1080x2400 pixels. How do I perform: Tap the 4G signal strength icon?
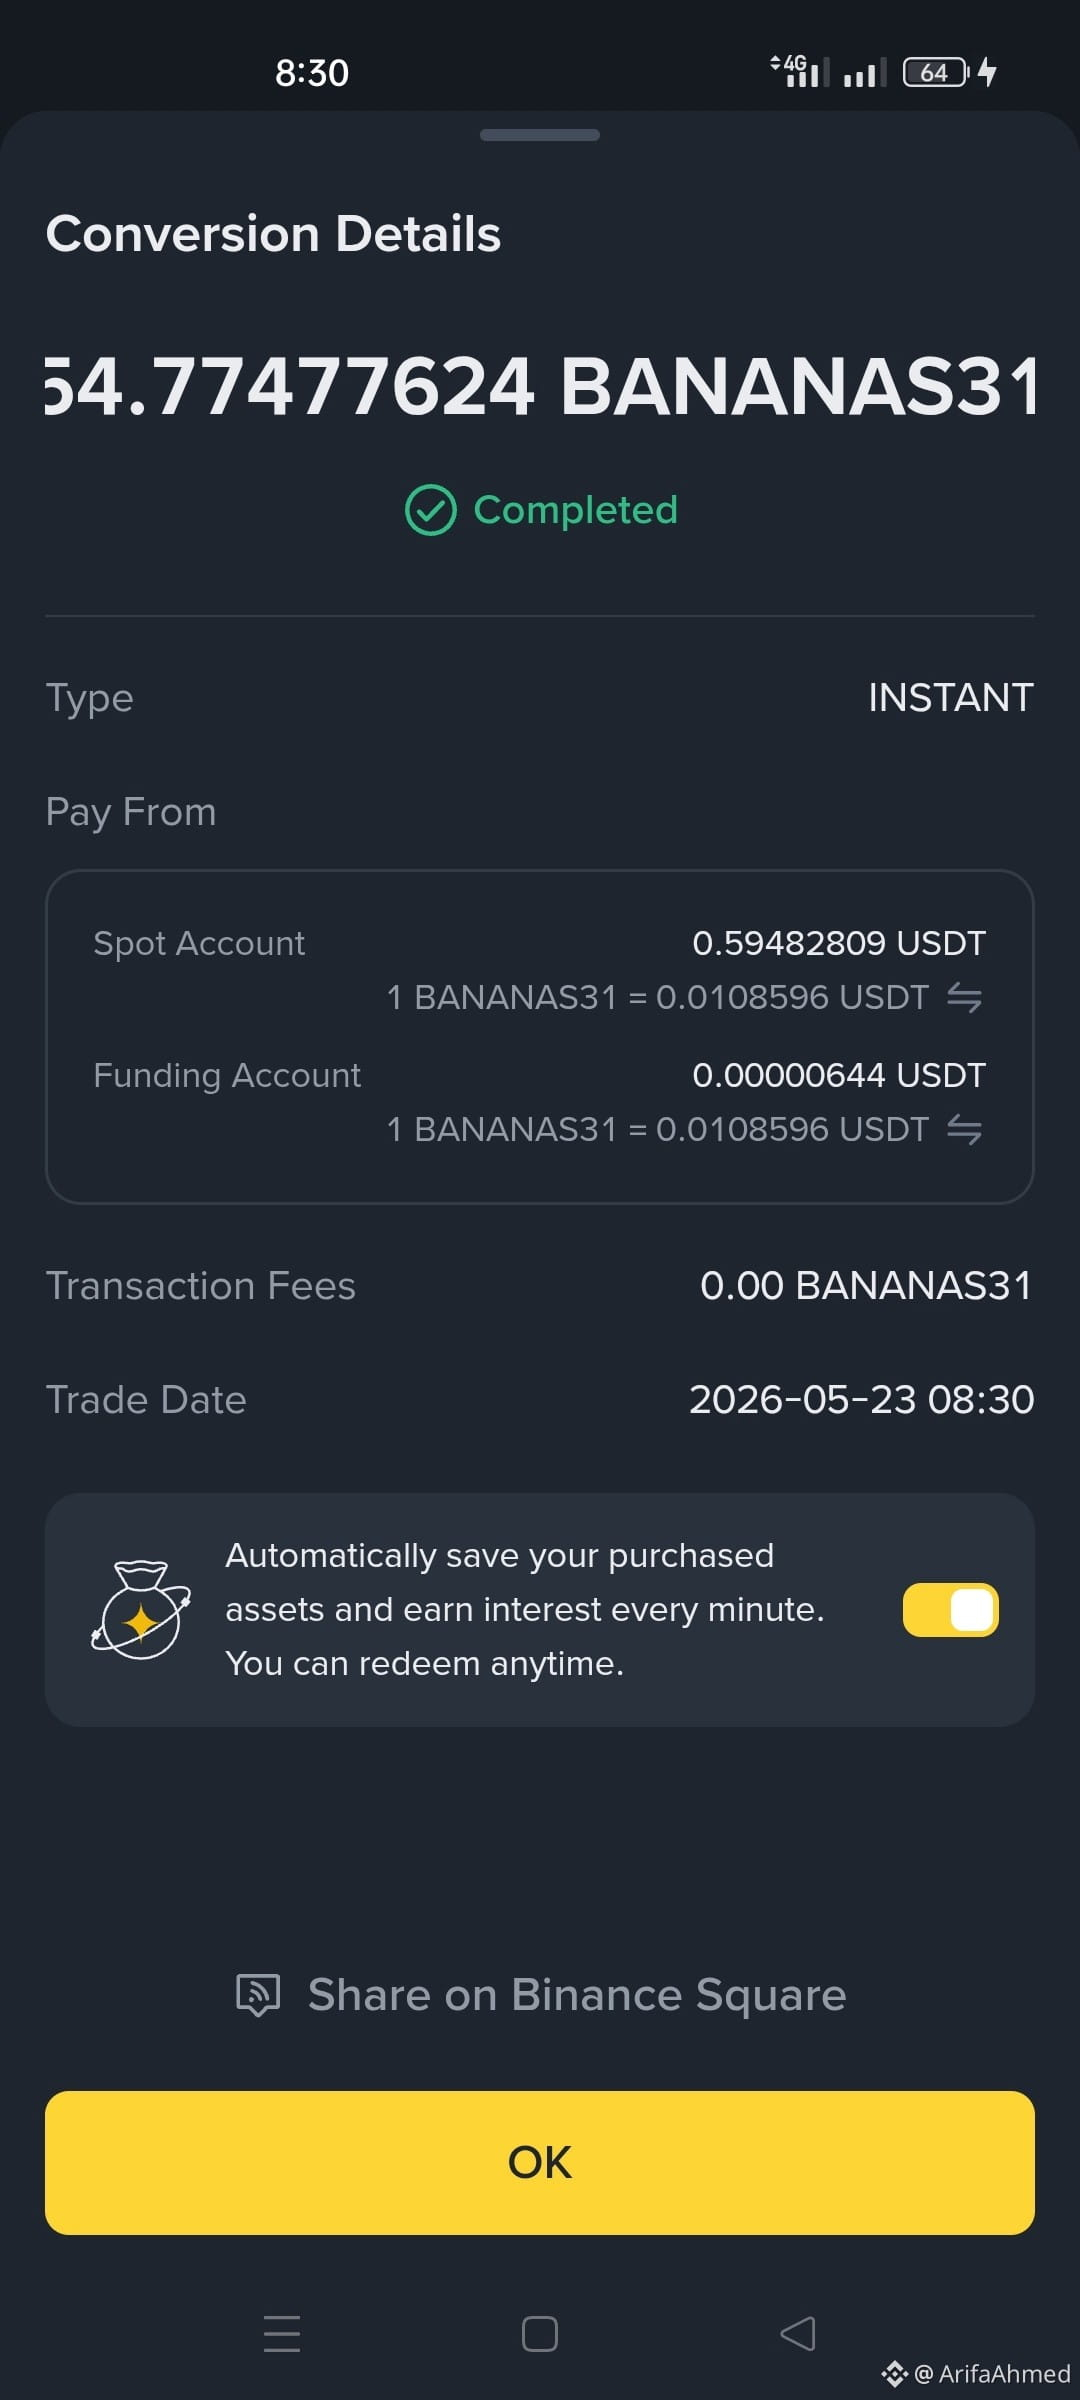[x=799, y=71]
